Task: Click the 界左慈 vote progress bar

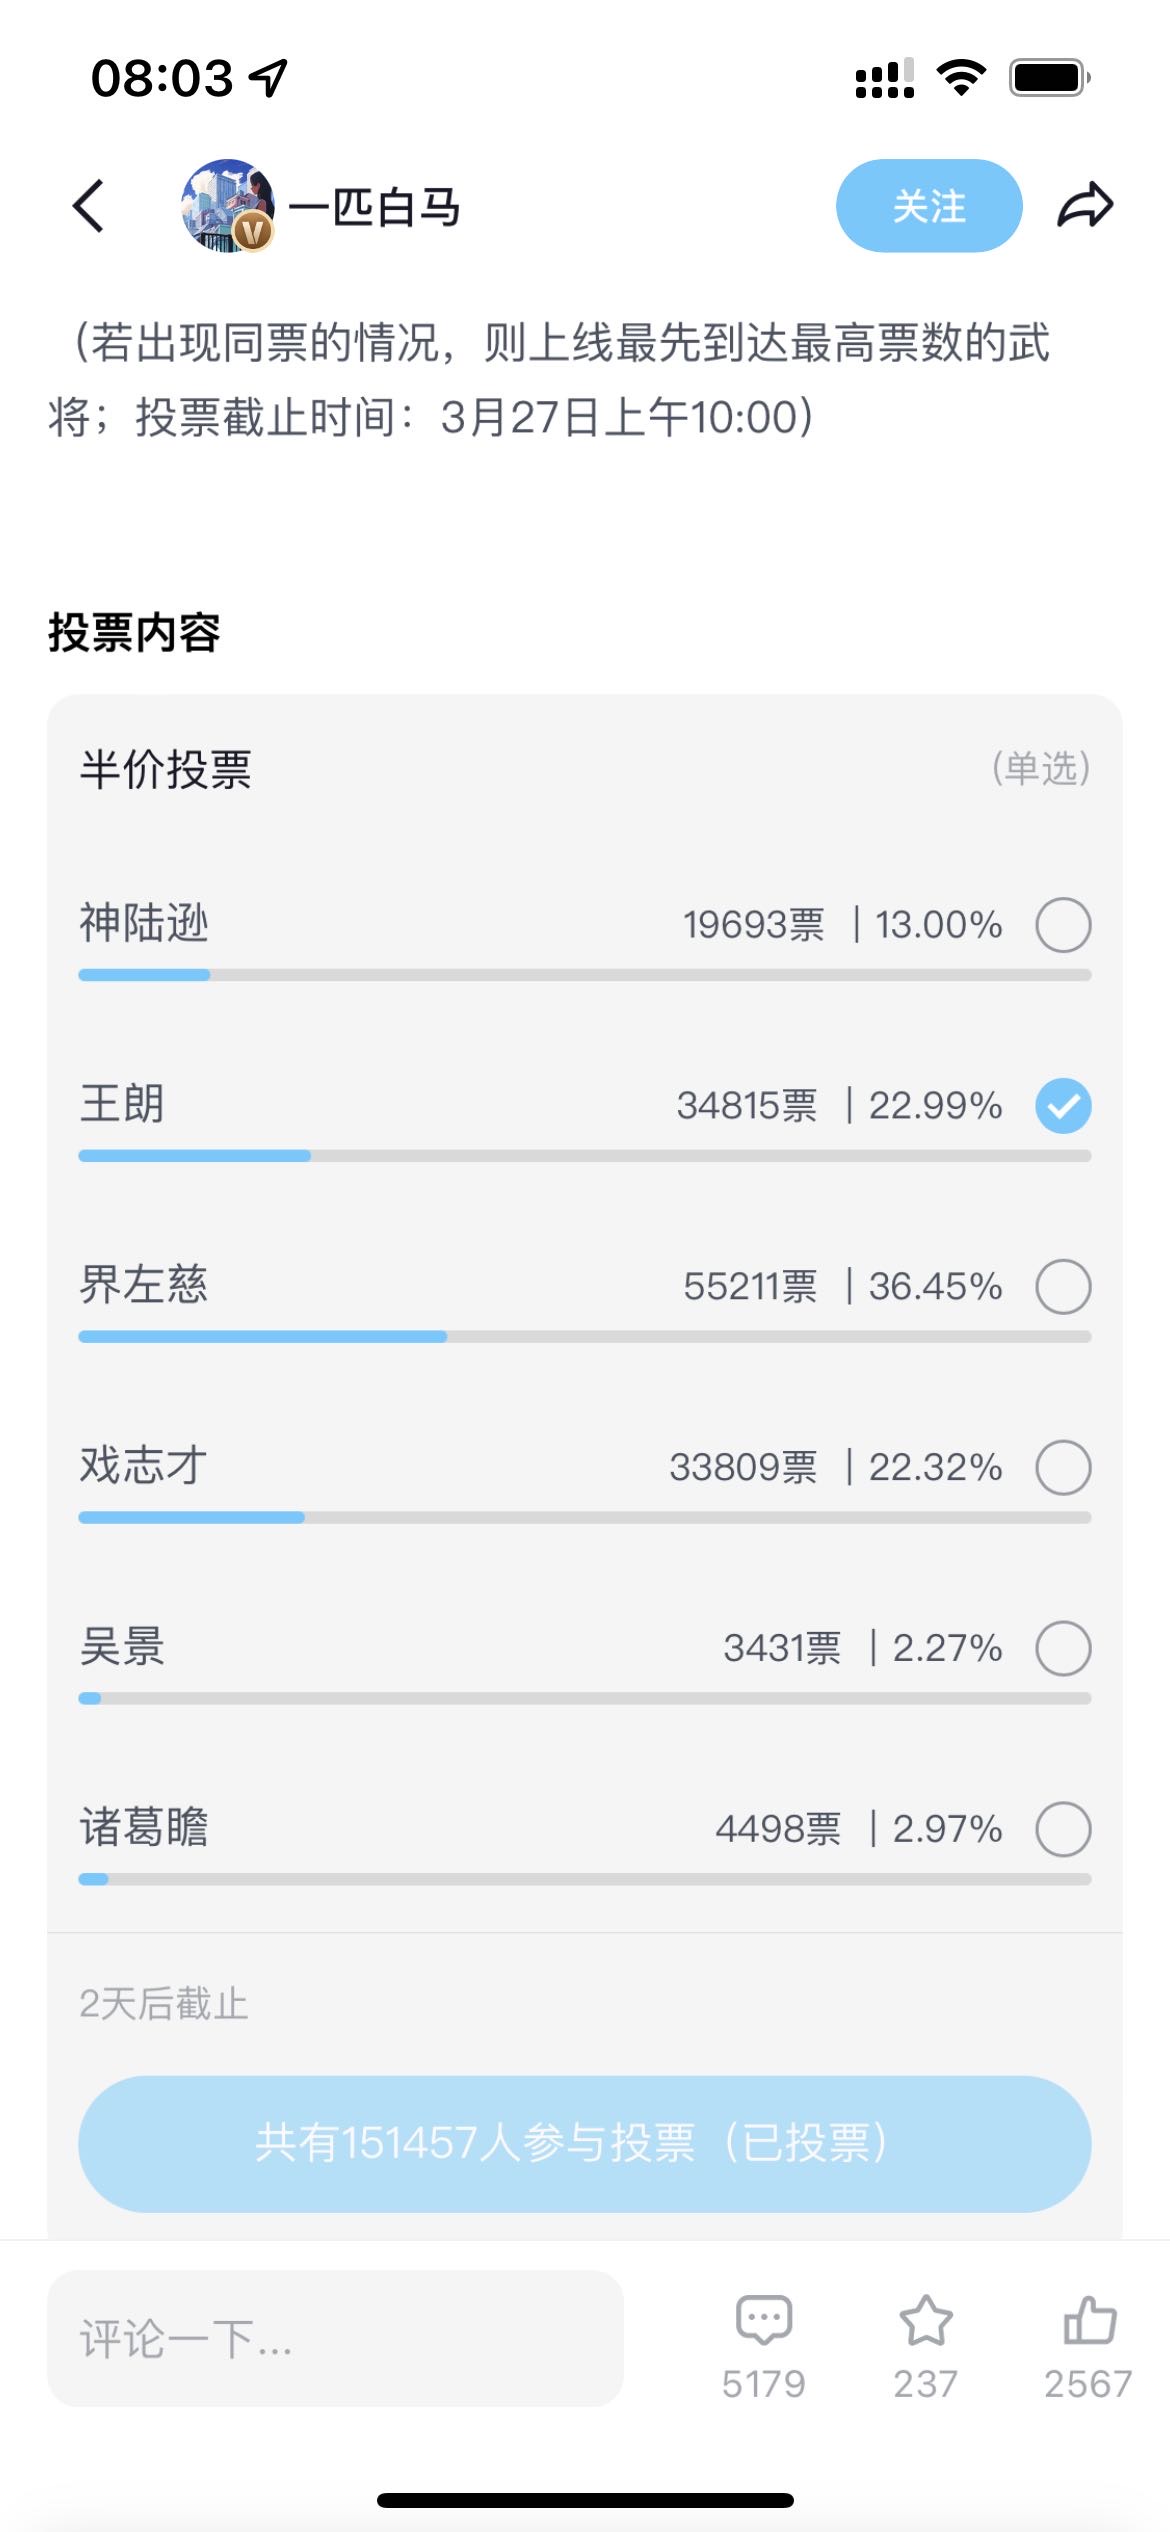Action: [x=584, y=1337]
